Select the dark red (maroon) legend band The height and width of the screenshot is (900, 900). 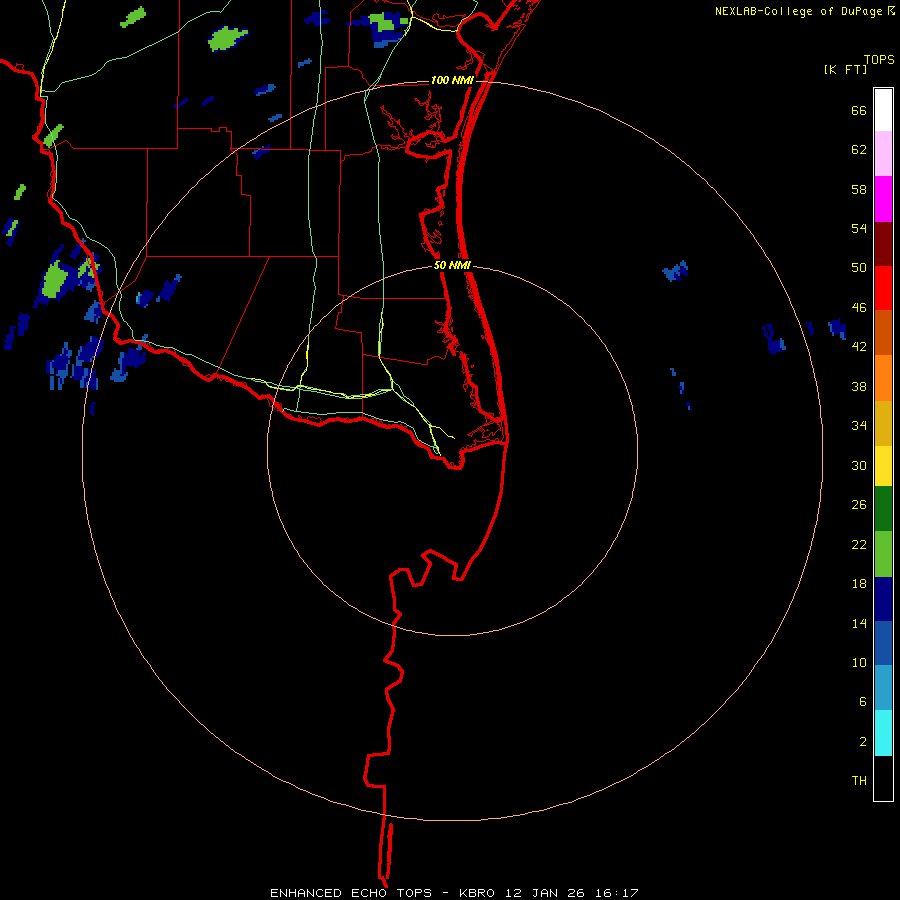[883, 243]
